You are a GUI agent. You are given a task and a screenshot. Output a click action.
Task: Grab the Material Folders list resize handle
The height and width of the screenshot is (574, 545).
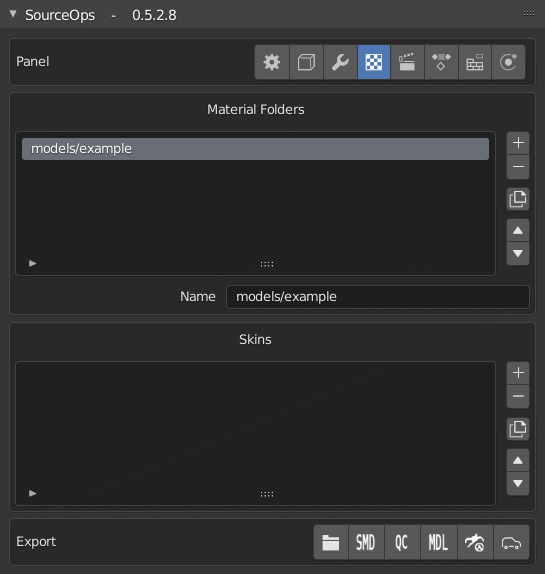pyautogui.click(x=267, y=264)
